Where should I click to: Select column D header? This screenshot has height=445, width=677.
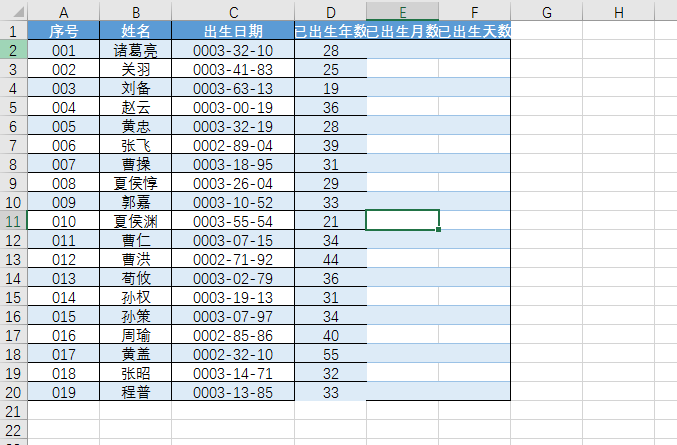[331, 12]
